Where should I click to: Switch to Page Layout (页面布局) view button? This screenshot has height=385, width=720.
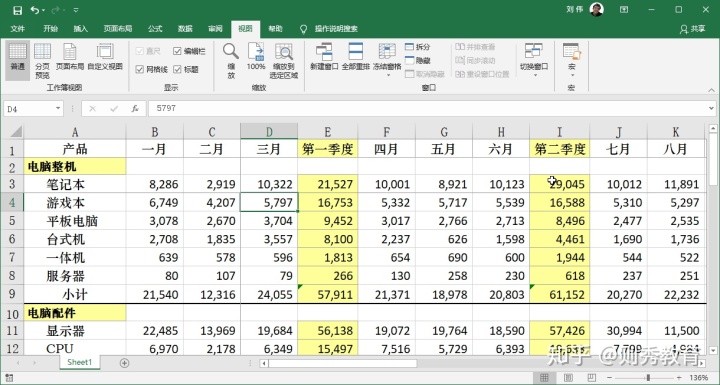[70, 57]
